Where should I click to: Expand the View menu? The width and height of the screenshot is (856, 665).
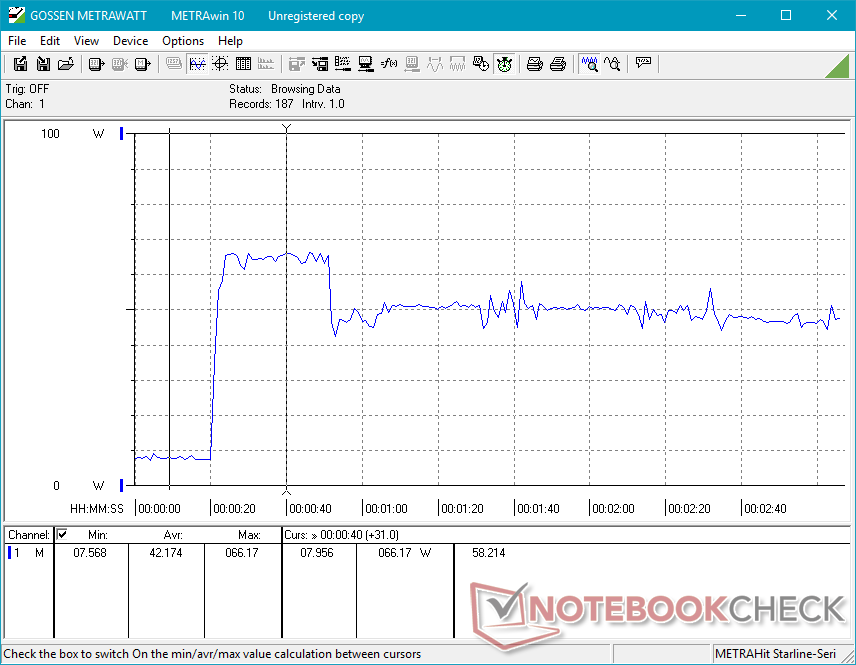86,41
